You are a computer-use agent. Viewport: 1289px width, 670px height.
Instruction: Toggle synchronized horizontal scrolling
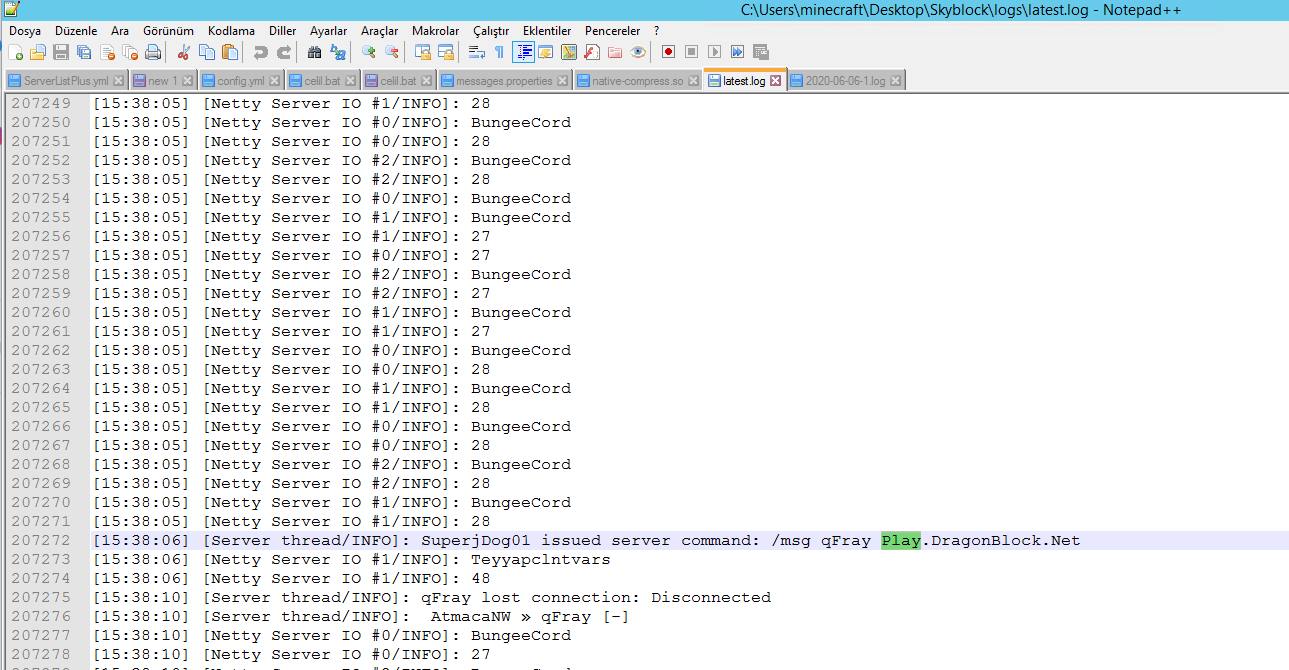click(x=446, y=52)
